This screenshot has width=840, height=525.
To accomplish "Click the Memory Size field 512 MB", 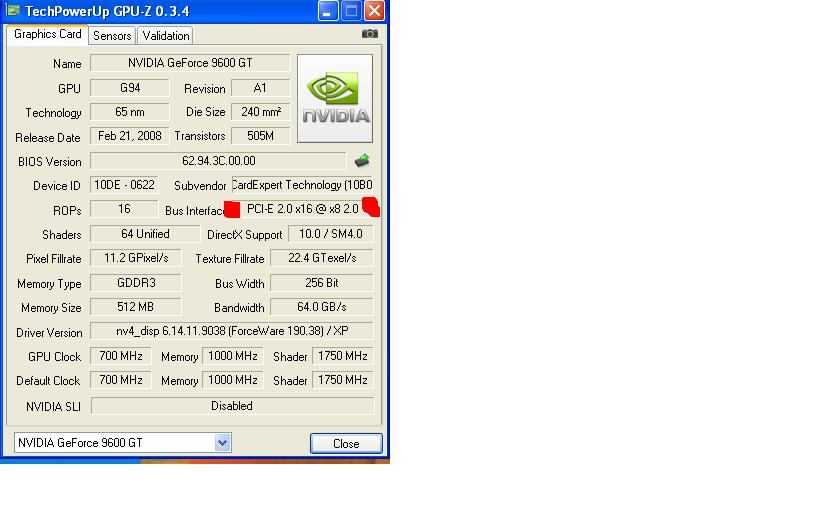I will 136,307.
